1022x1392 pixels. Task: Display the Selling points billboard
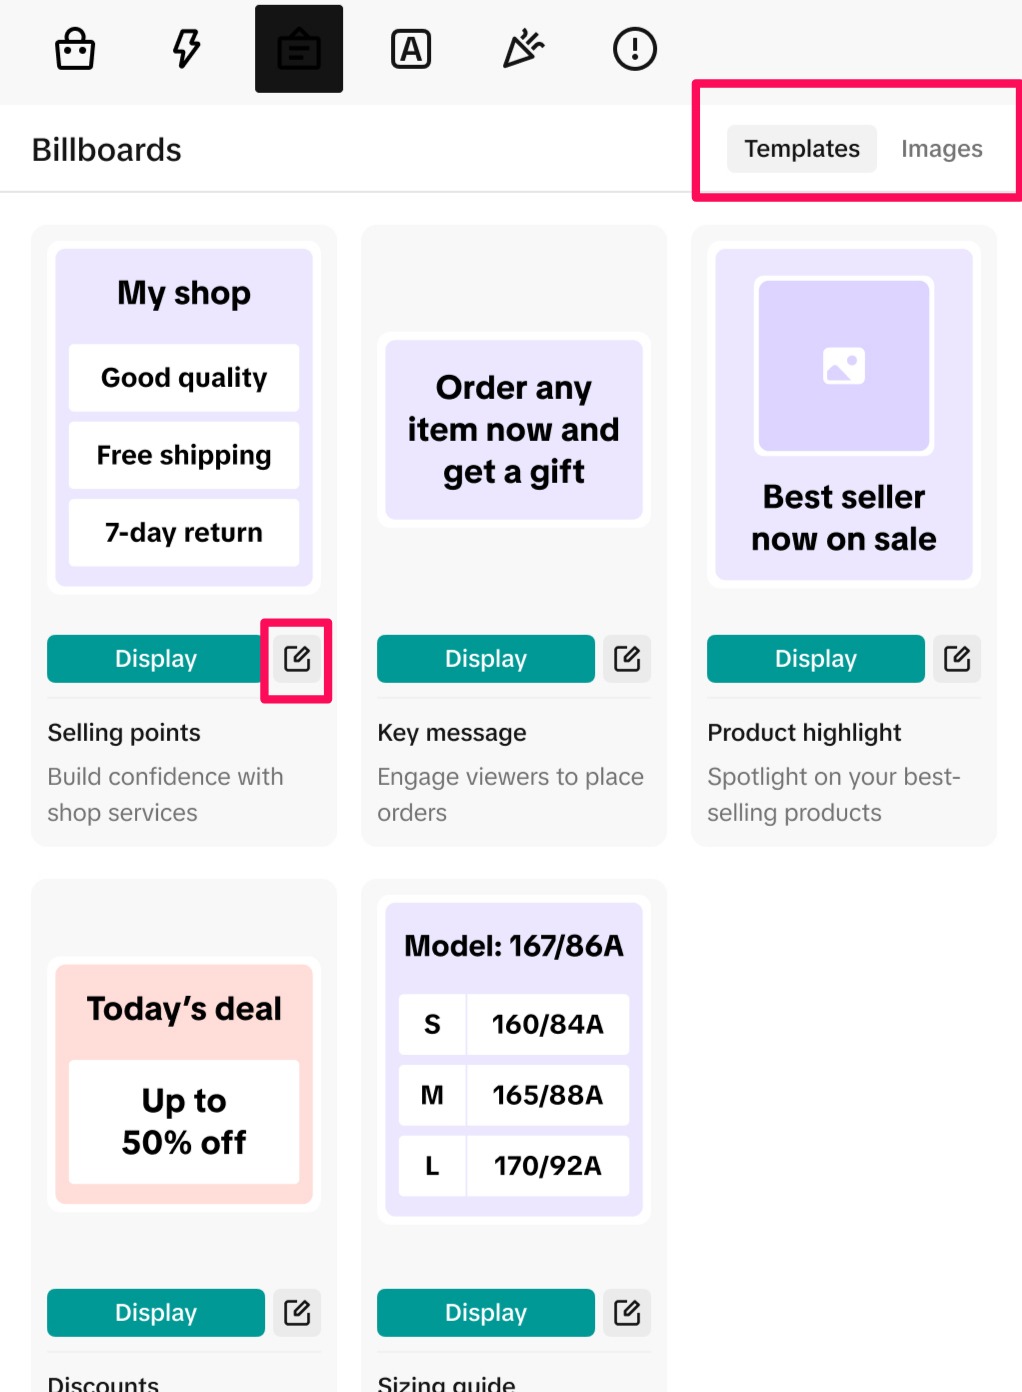[156, 659]
